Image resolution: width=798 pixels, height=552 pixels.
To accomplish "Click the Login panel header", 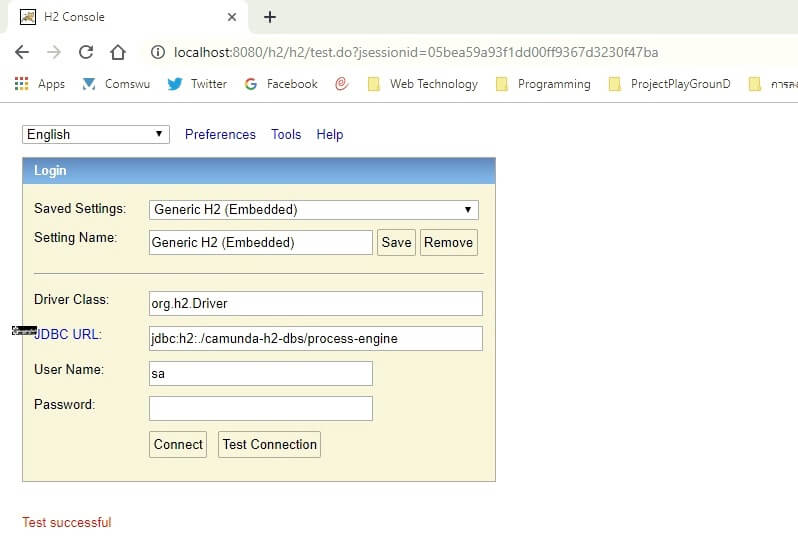I will (x=259, y=170).
